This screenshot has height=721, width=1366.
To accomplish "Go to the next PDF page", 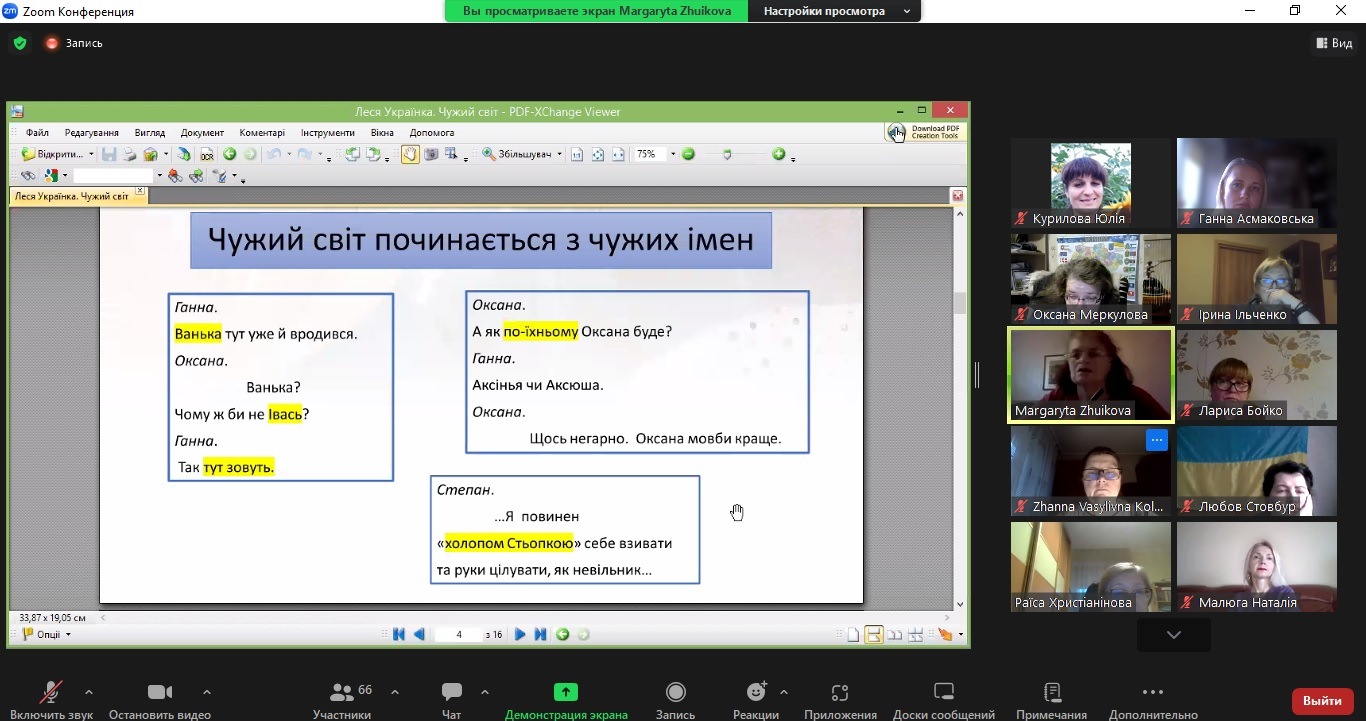I will (520, 634).
